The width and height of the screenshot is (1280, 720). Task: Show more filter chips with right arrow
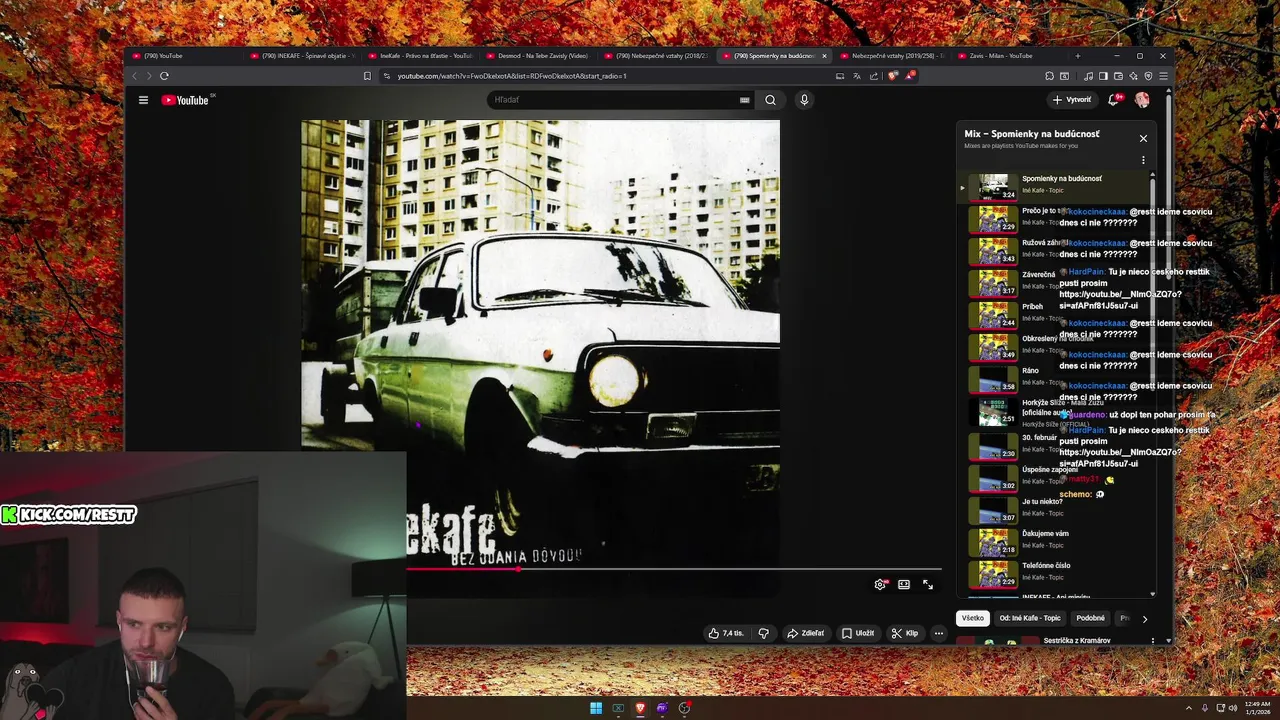point(1145,619)
